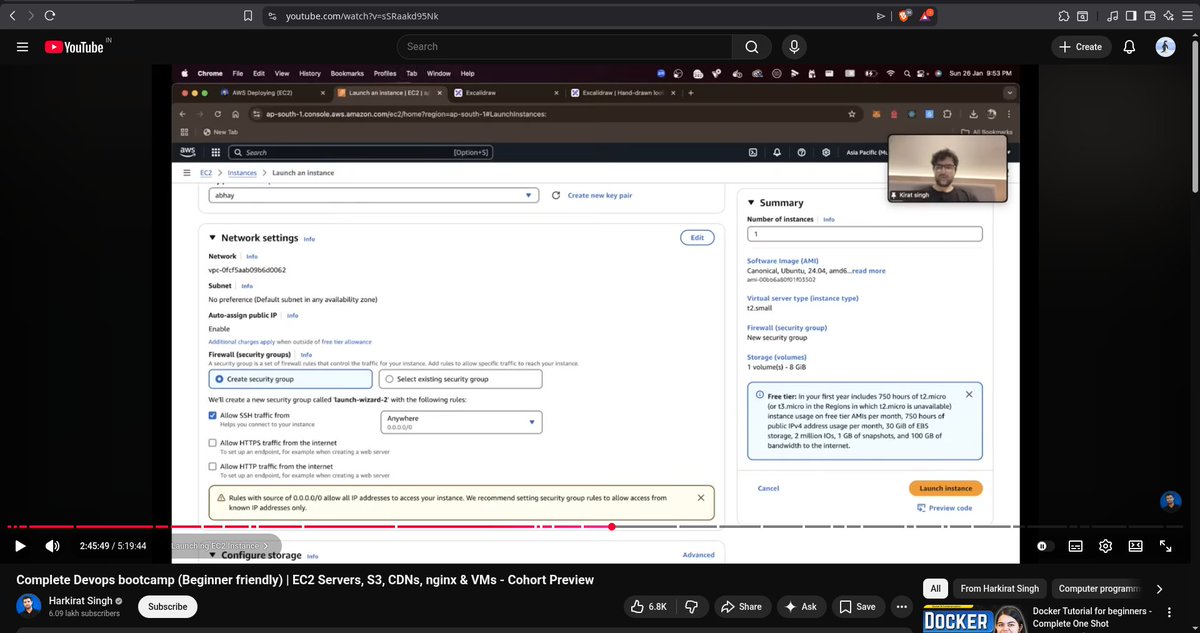Start voice search with the microphone
This screenshot has height=633, width=1200.
coord(794,46)
